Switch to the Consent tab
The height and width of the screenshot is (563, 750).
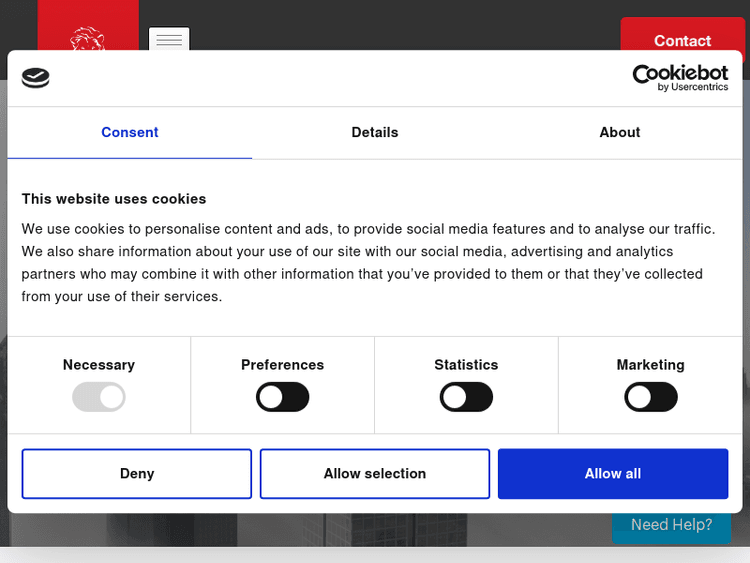click(130, 132)
